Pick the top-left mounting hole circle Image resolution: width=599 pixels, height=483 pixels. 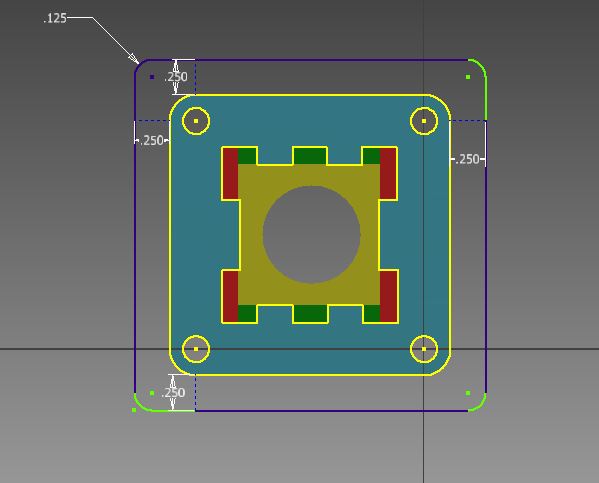tap(196, 121)
